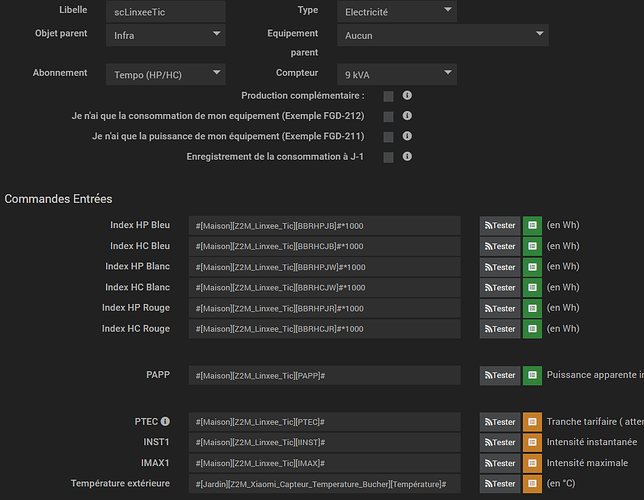Enable Production complémentaire checkbox
644x500 pixels.
click(x=388, y=97)
